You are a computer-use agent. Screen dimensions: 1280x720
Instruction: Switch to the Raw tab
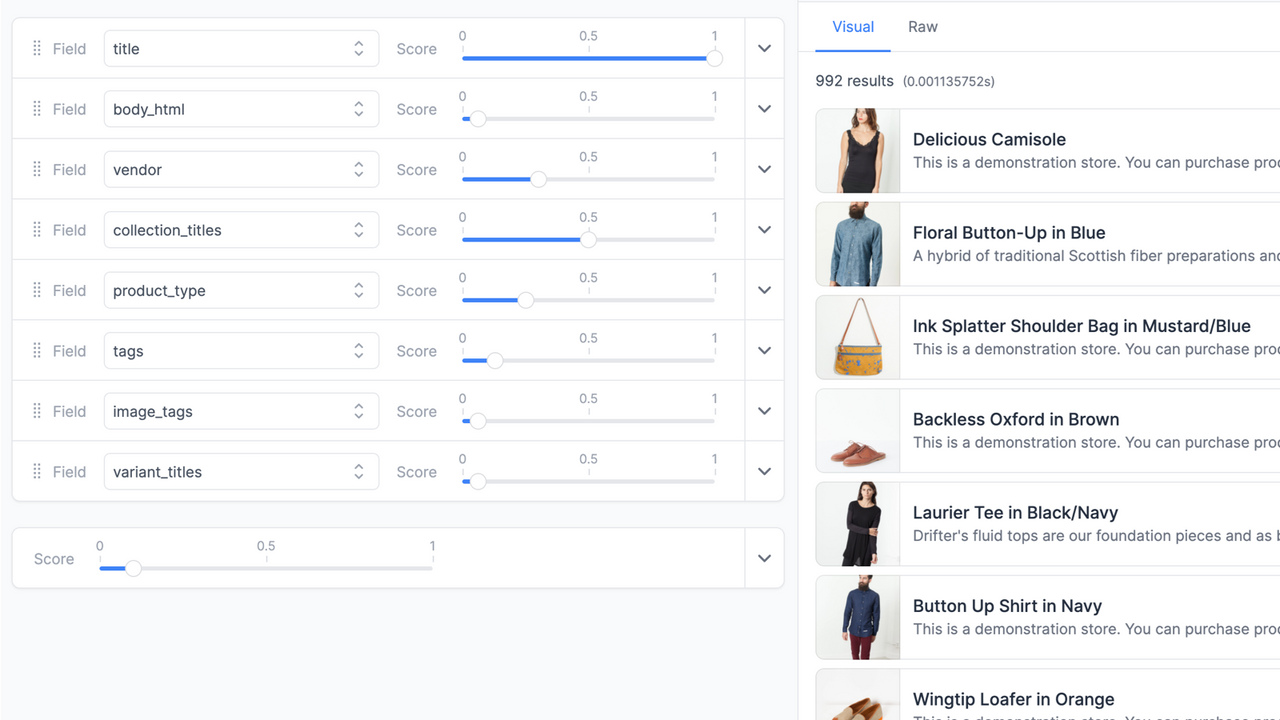coord(922,27)
